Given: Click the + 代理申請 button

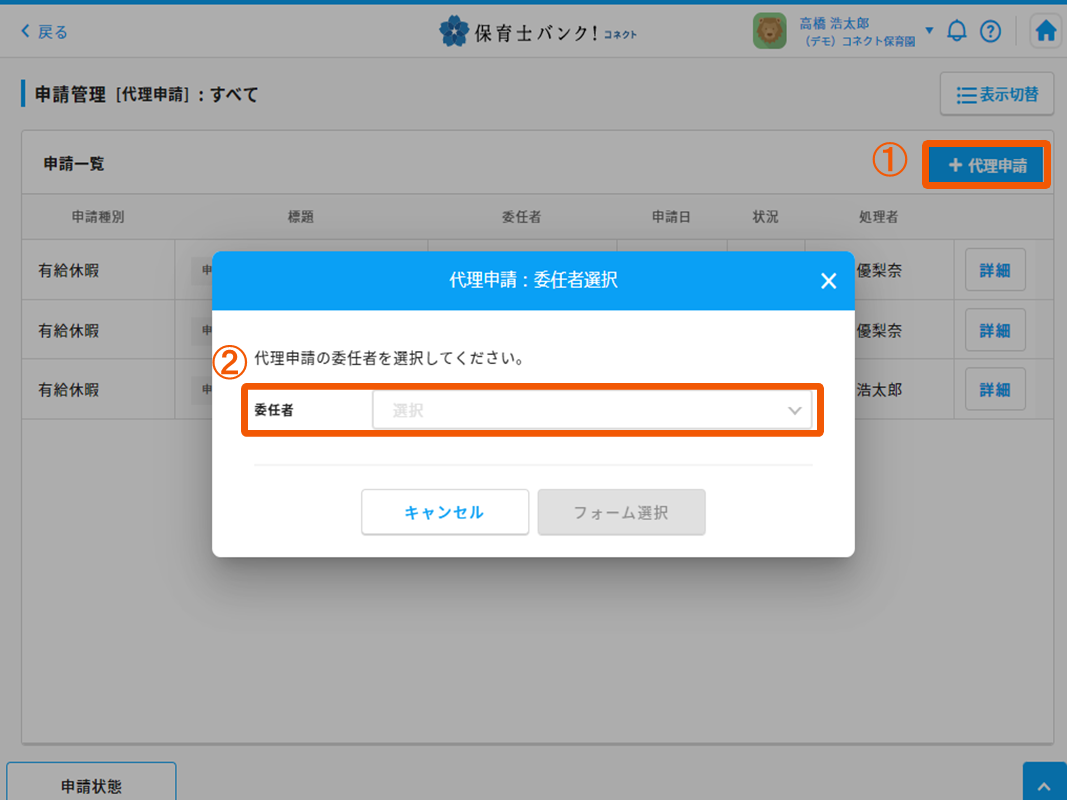Looking at the screenshot, I should click(987, 165).
